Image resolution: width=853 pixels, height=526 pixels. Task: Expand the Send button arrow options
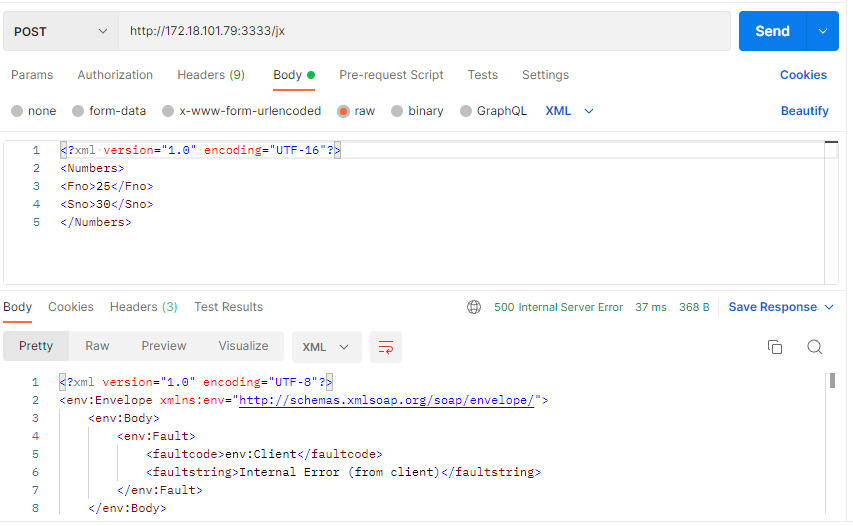click(823, 31)
